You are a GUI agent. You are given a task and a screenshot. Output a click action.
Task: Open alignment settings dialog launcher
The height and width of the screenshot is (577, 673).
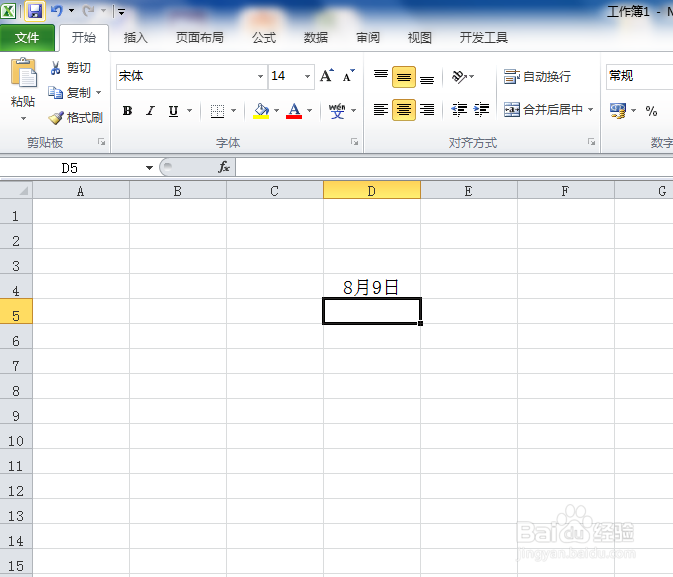pyautogui.click(x=591, y=142)
